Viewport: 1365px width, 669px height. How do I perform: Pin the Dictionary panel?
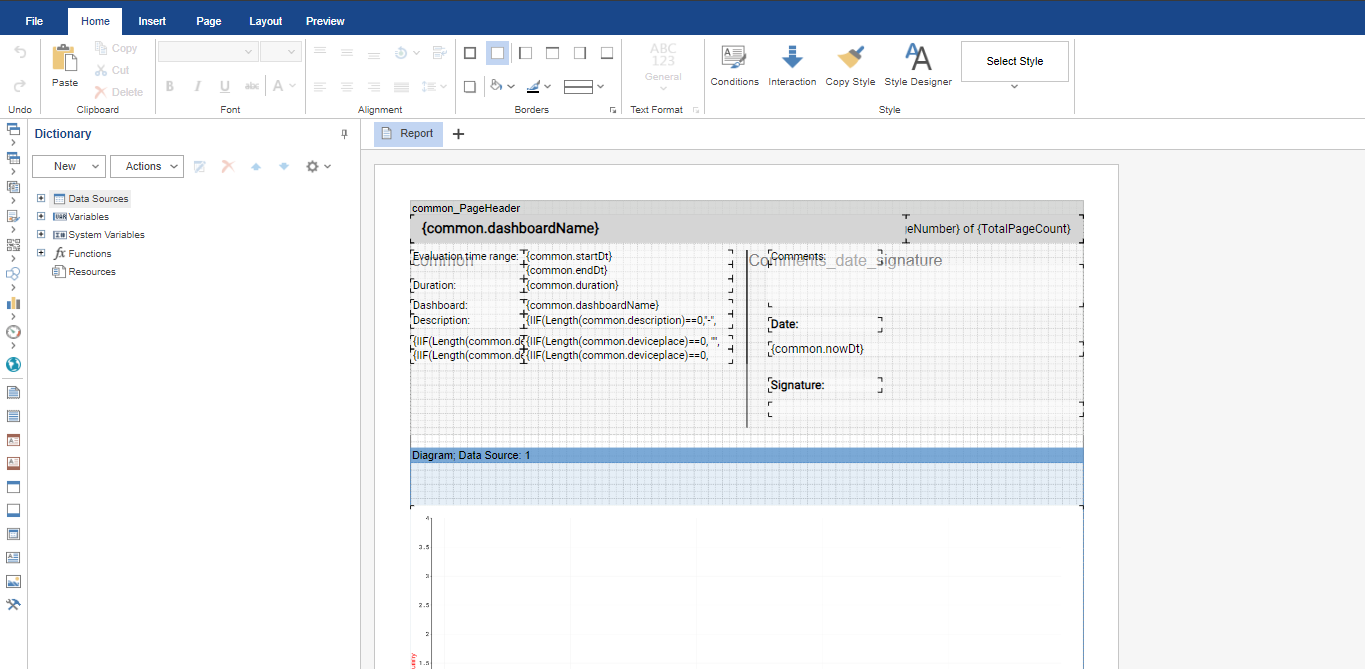[x=345, y=134]
